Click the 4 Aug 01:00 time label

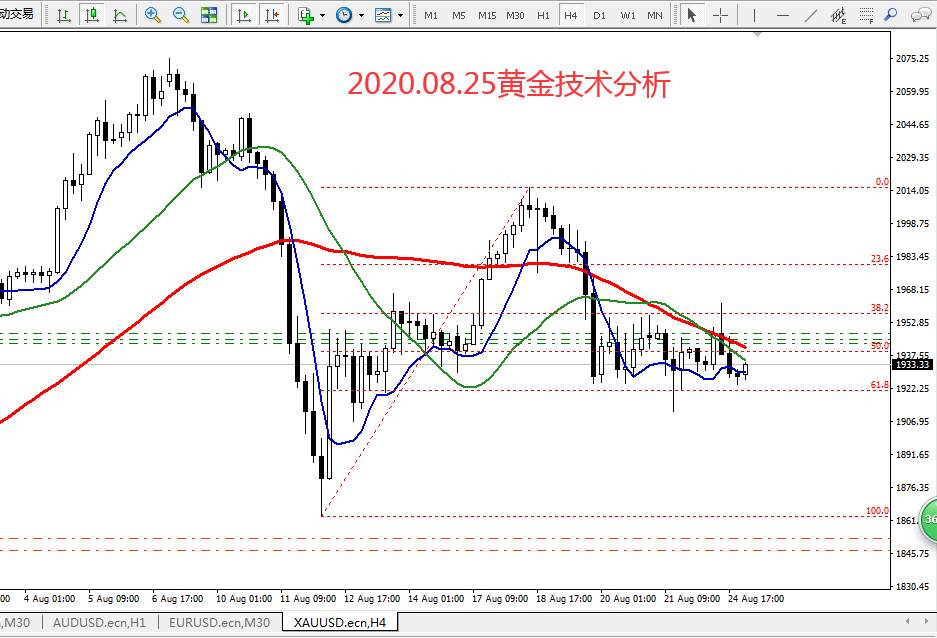click(x=50, y=599)
